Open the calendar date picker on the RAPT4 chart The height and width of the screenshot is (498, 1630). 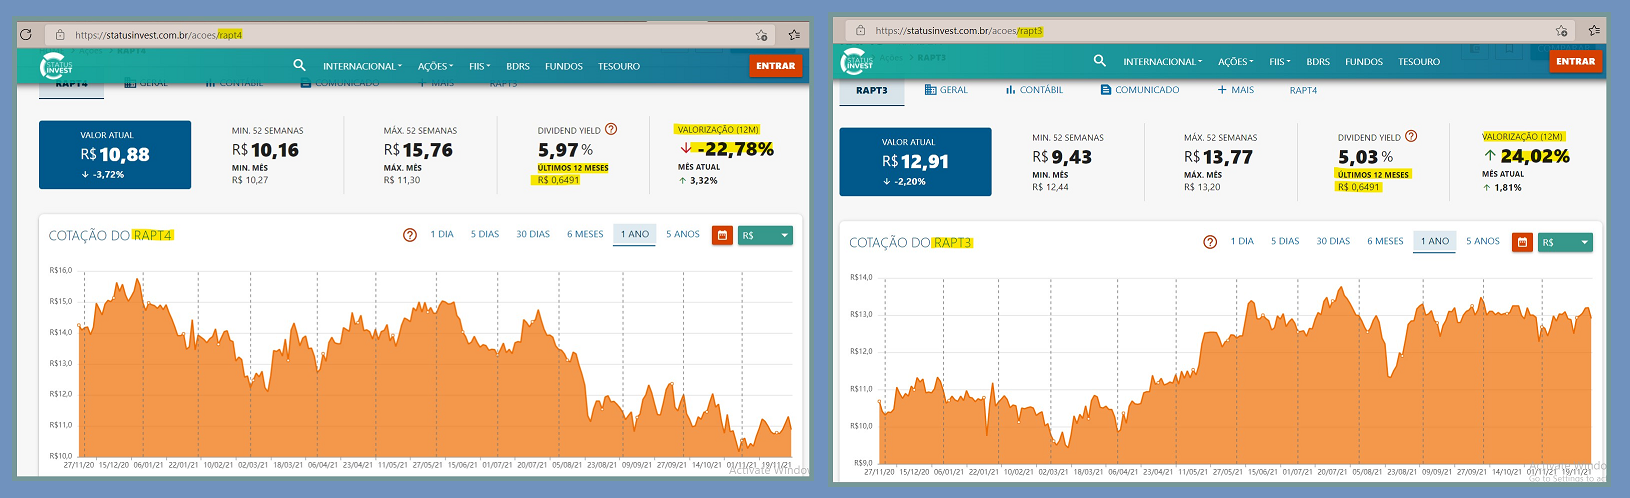722,235
